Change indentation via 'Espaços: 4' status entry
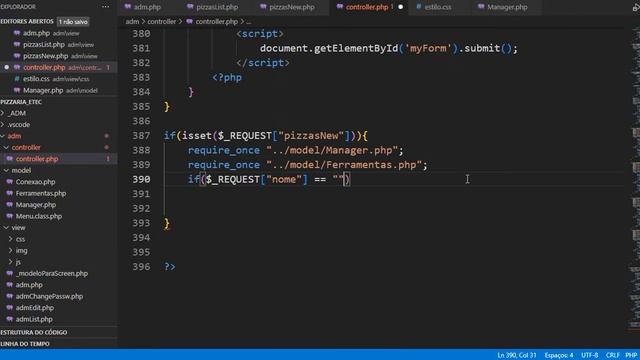This screenshot has width=640, height=360. (559, 355)
